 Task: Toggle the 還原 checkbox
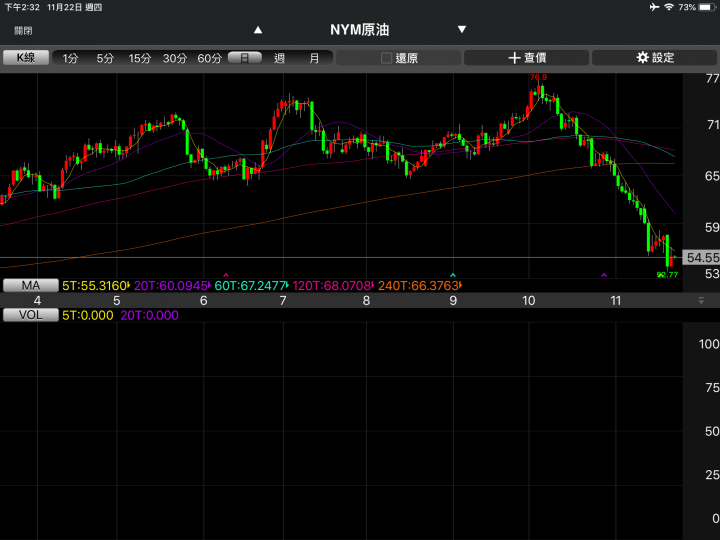(x=386, y=58)
